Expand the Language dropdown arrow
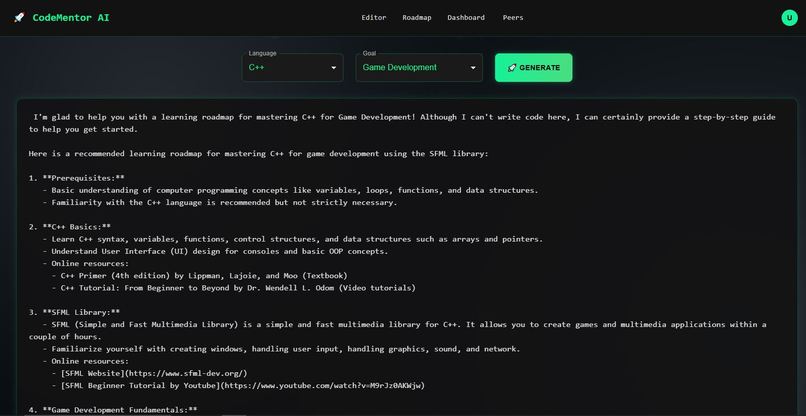Screen dimensions: 806x416 (334, 68)
